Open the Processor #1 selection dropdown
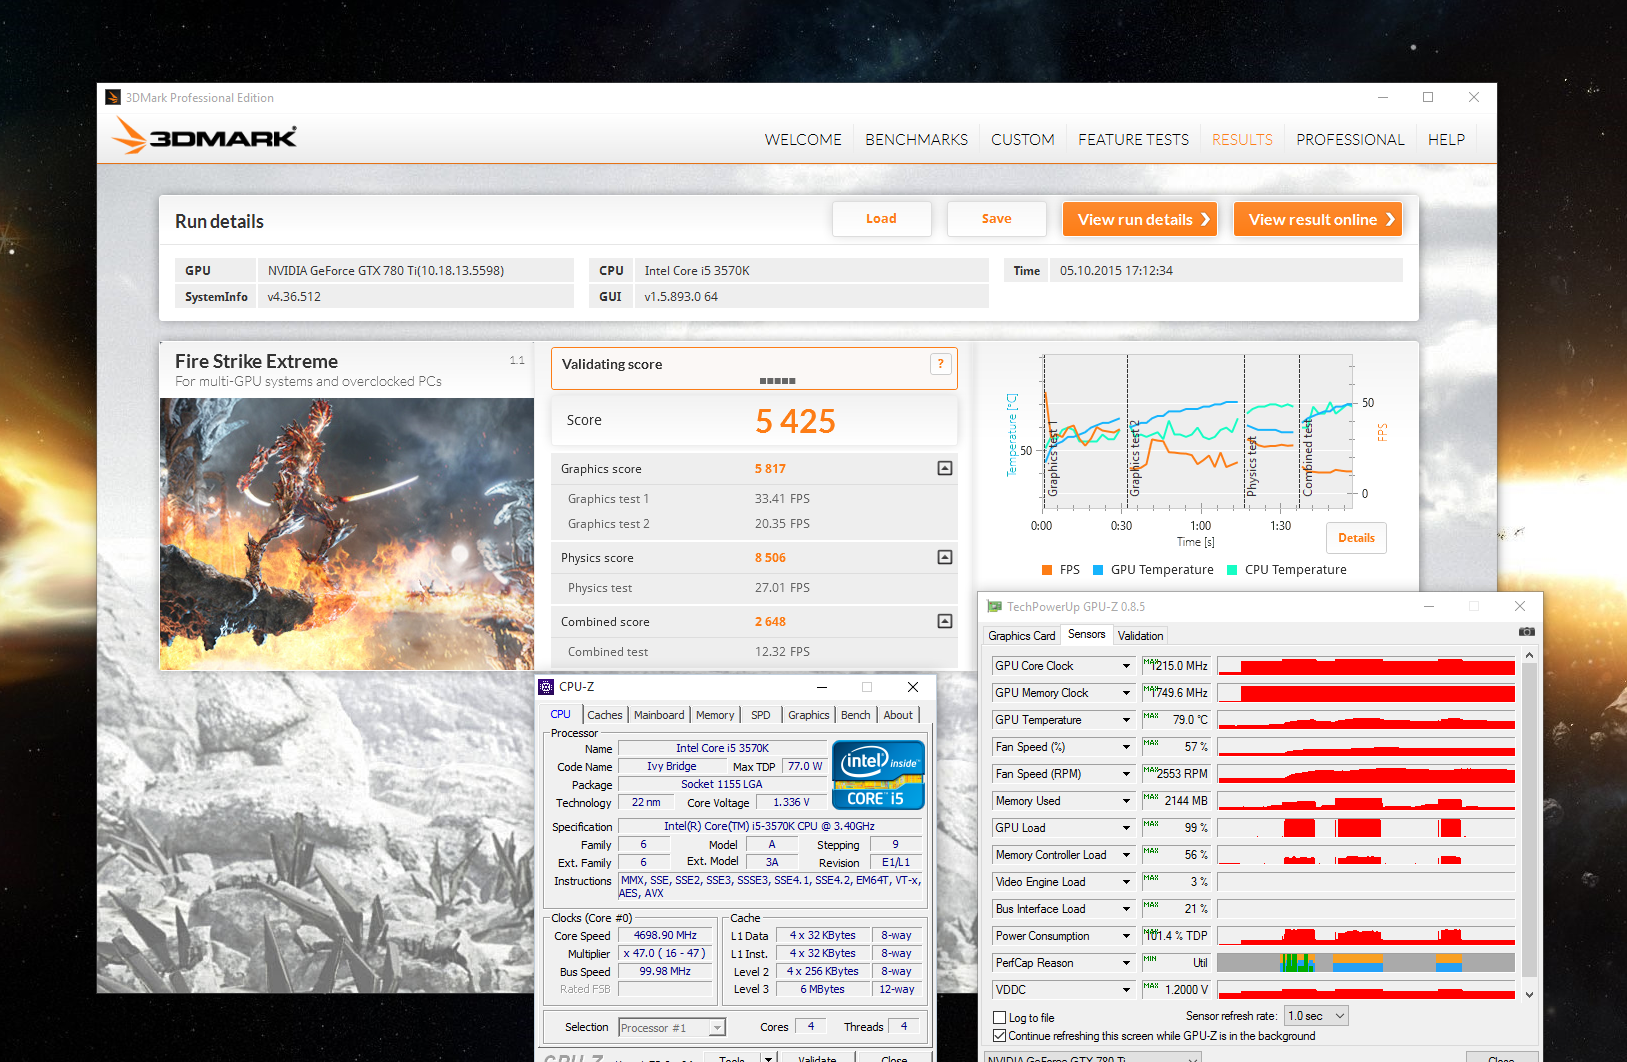This screenshot has width=1627, height=1062. pyautogui.click(x=672, y=1028)
